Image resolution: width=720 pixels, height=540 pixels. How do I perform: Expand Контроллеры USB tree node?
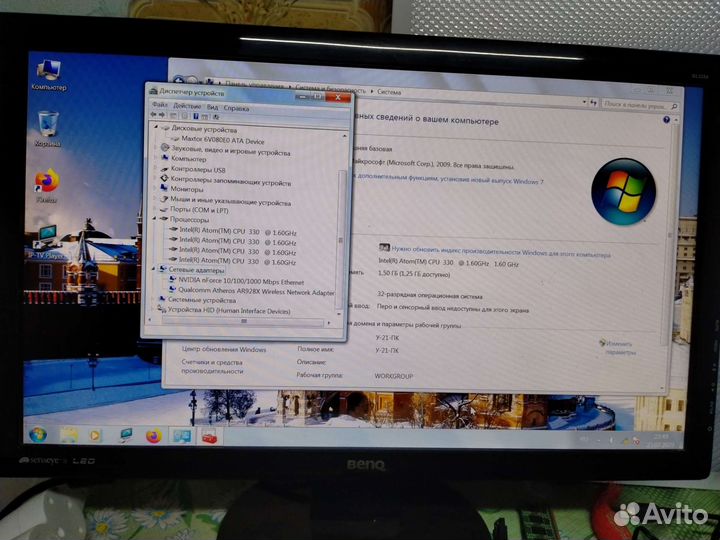155,169
